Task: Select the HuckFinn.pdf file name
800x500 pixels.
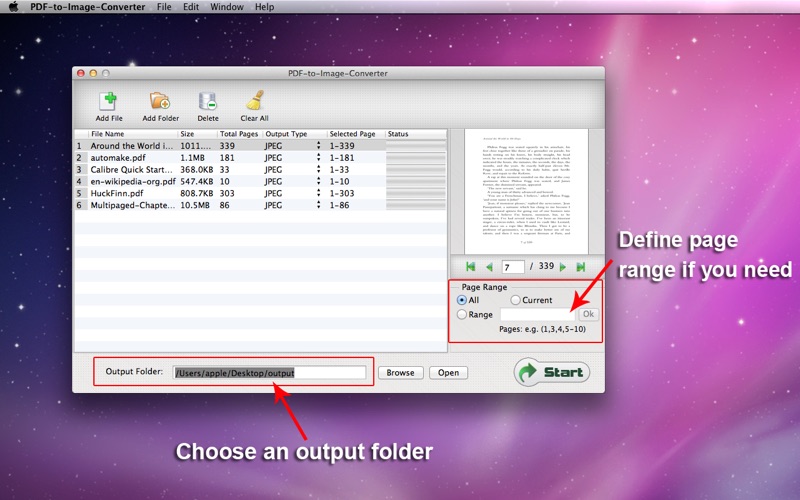Action: point(117,193)
